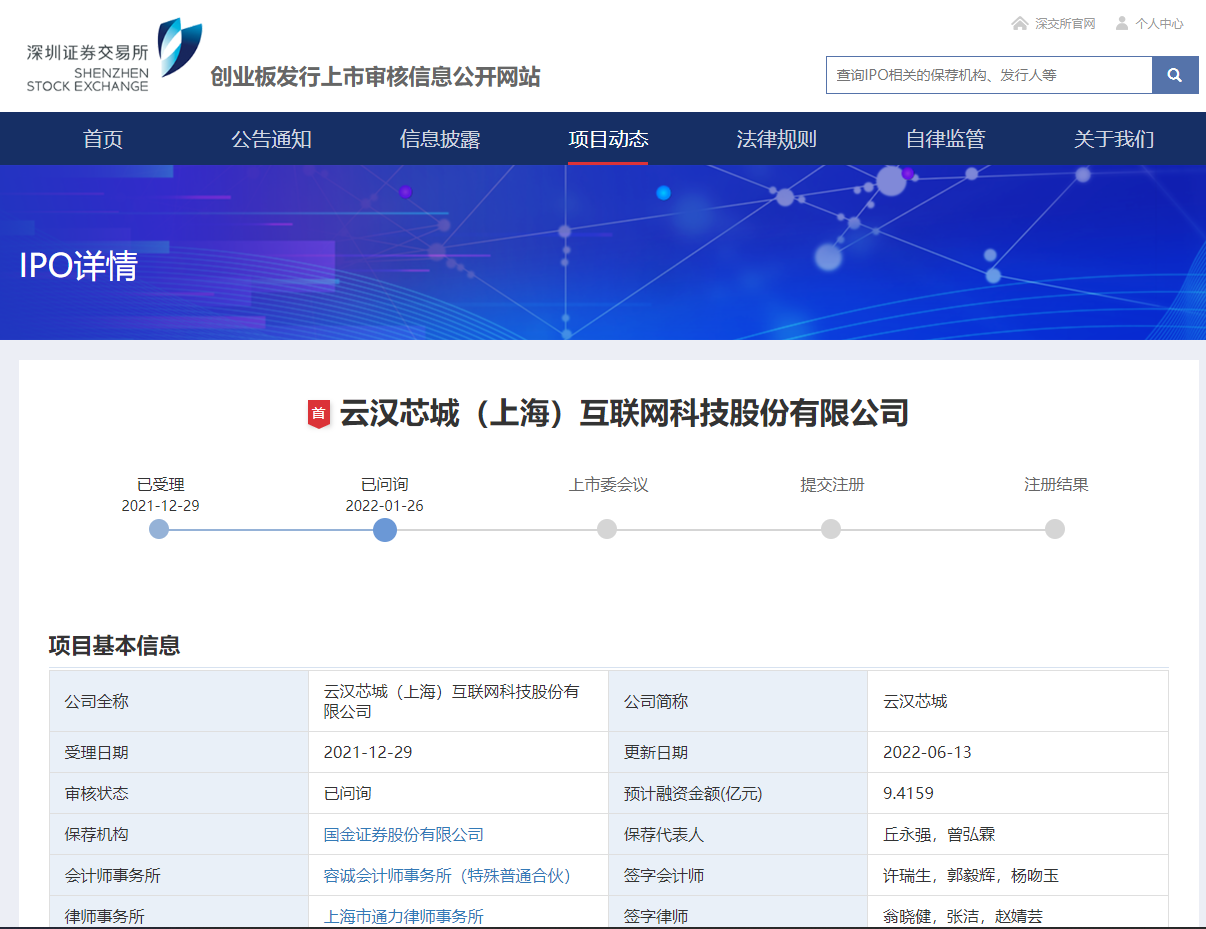The height and width of the screenshot is (929, 1206).
Task: Click the home icon beside 深交所官网
Action: 1019,23
